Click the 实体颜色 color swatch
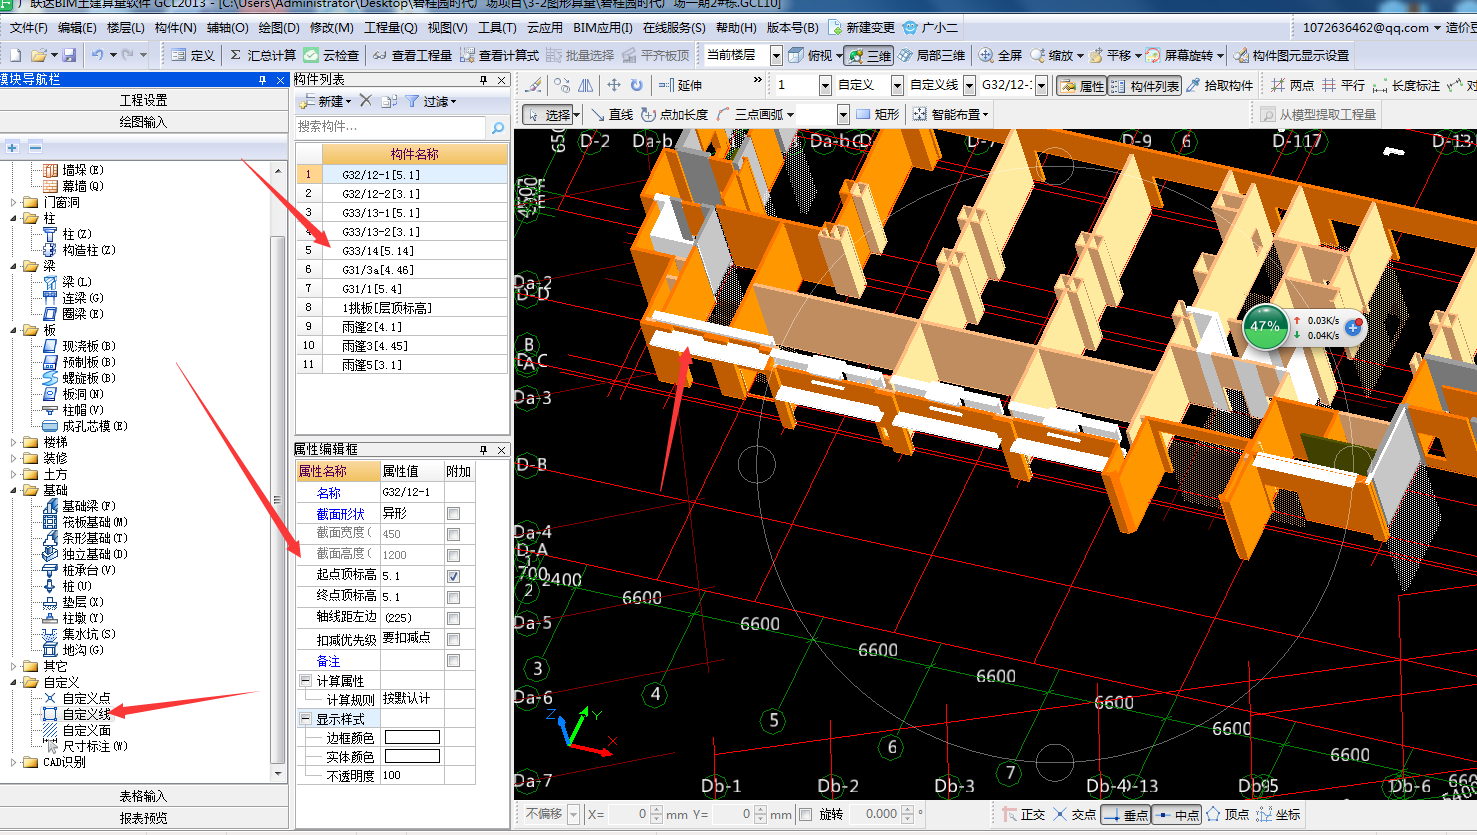This screenshot has height=835, width=1477. coord(412,756)
